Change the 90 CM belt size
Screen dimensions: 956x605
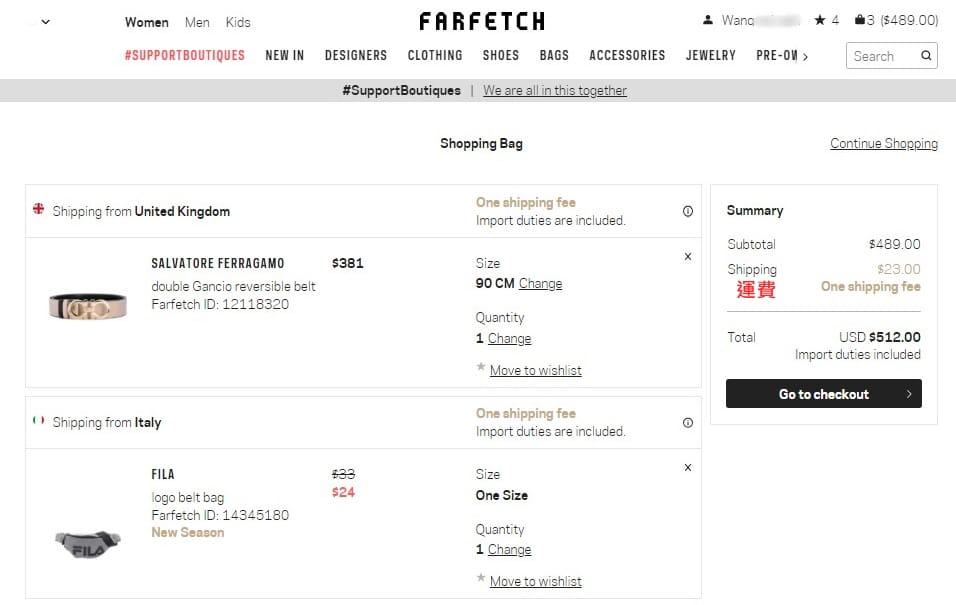(x=541, y=283)
